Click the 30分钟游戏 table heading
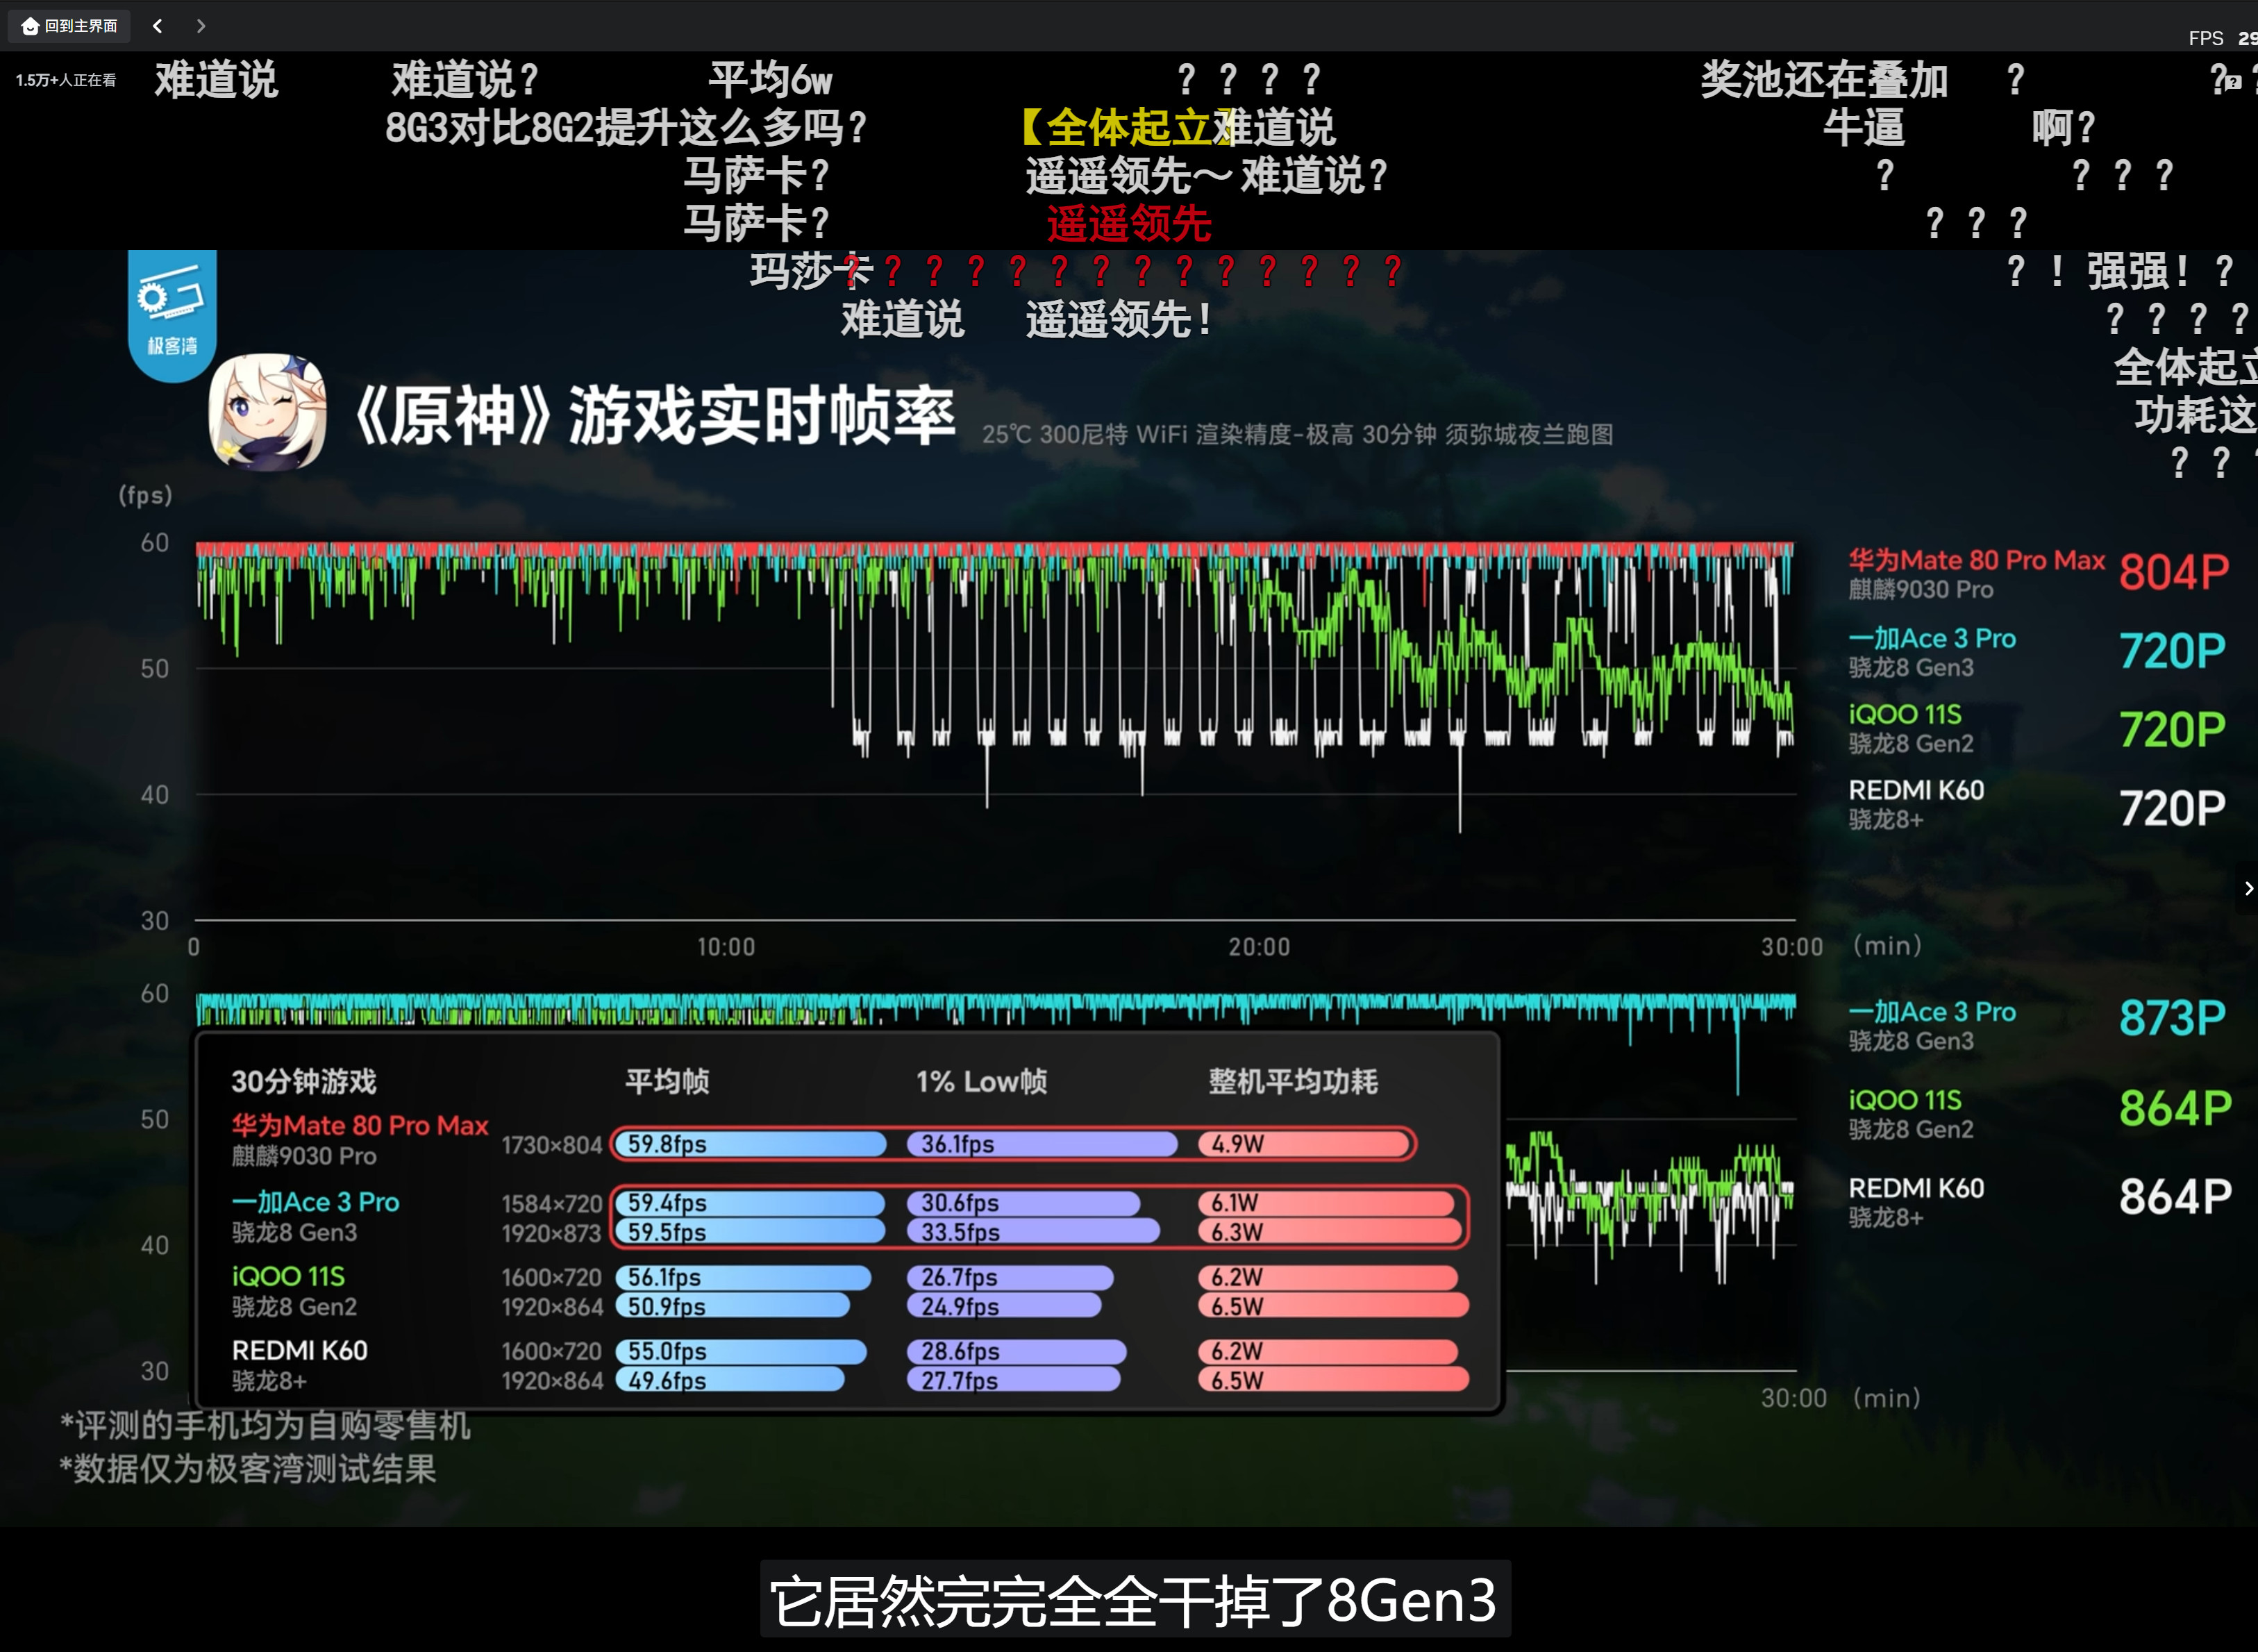Viewport: 2258px width, 1652px height. [304, 1081]
